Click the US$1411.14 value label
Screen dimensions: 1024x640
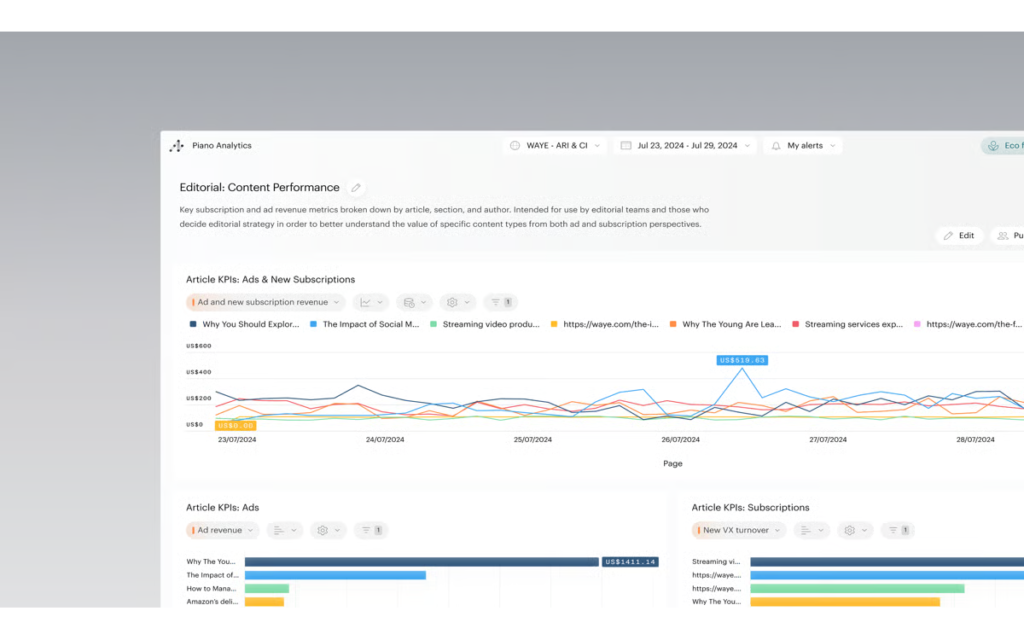click(x=630, y=562)
